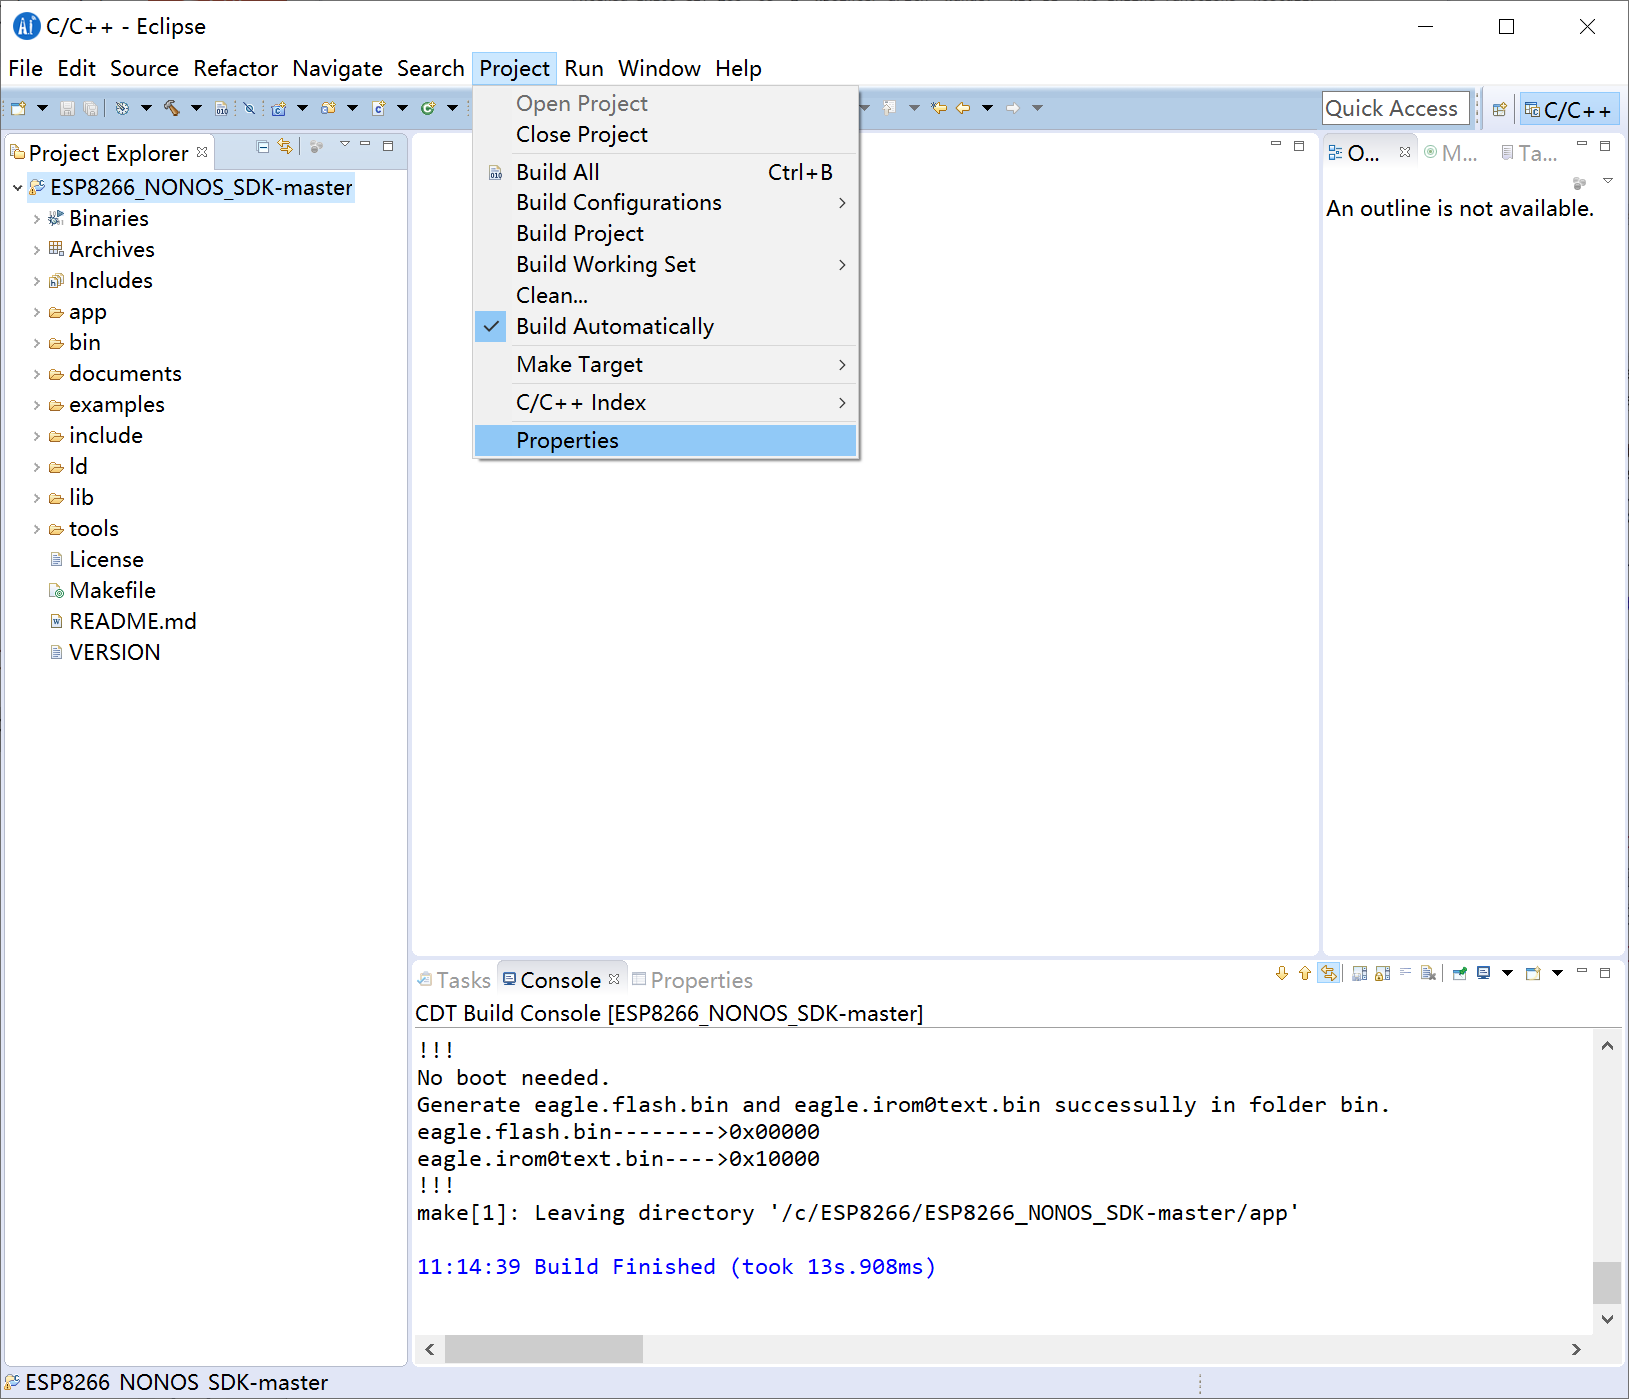Select Properties in the Project menu
Viewport: 1629px width, 1399px height.
[666, 440]
